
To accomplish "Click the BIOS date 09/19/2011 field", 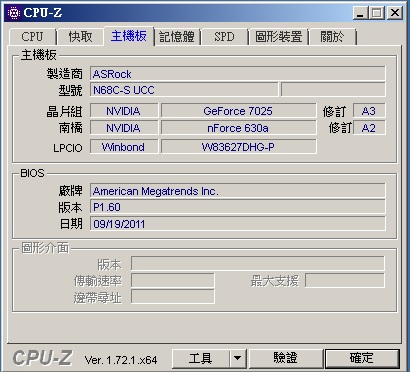I will pyautogui.click(x=238, y=224).
